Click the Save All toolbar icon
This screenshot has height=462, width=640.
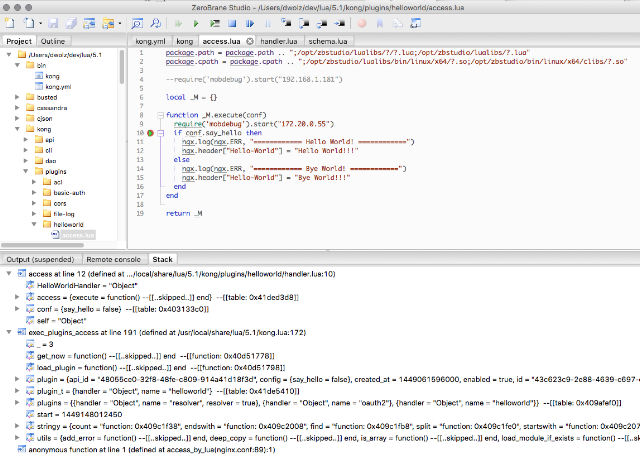(x=71, y=23)
